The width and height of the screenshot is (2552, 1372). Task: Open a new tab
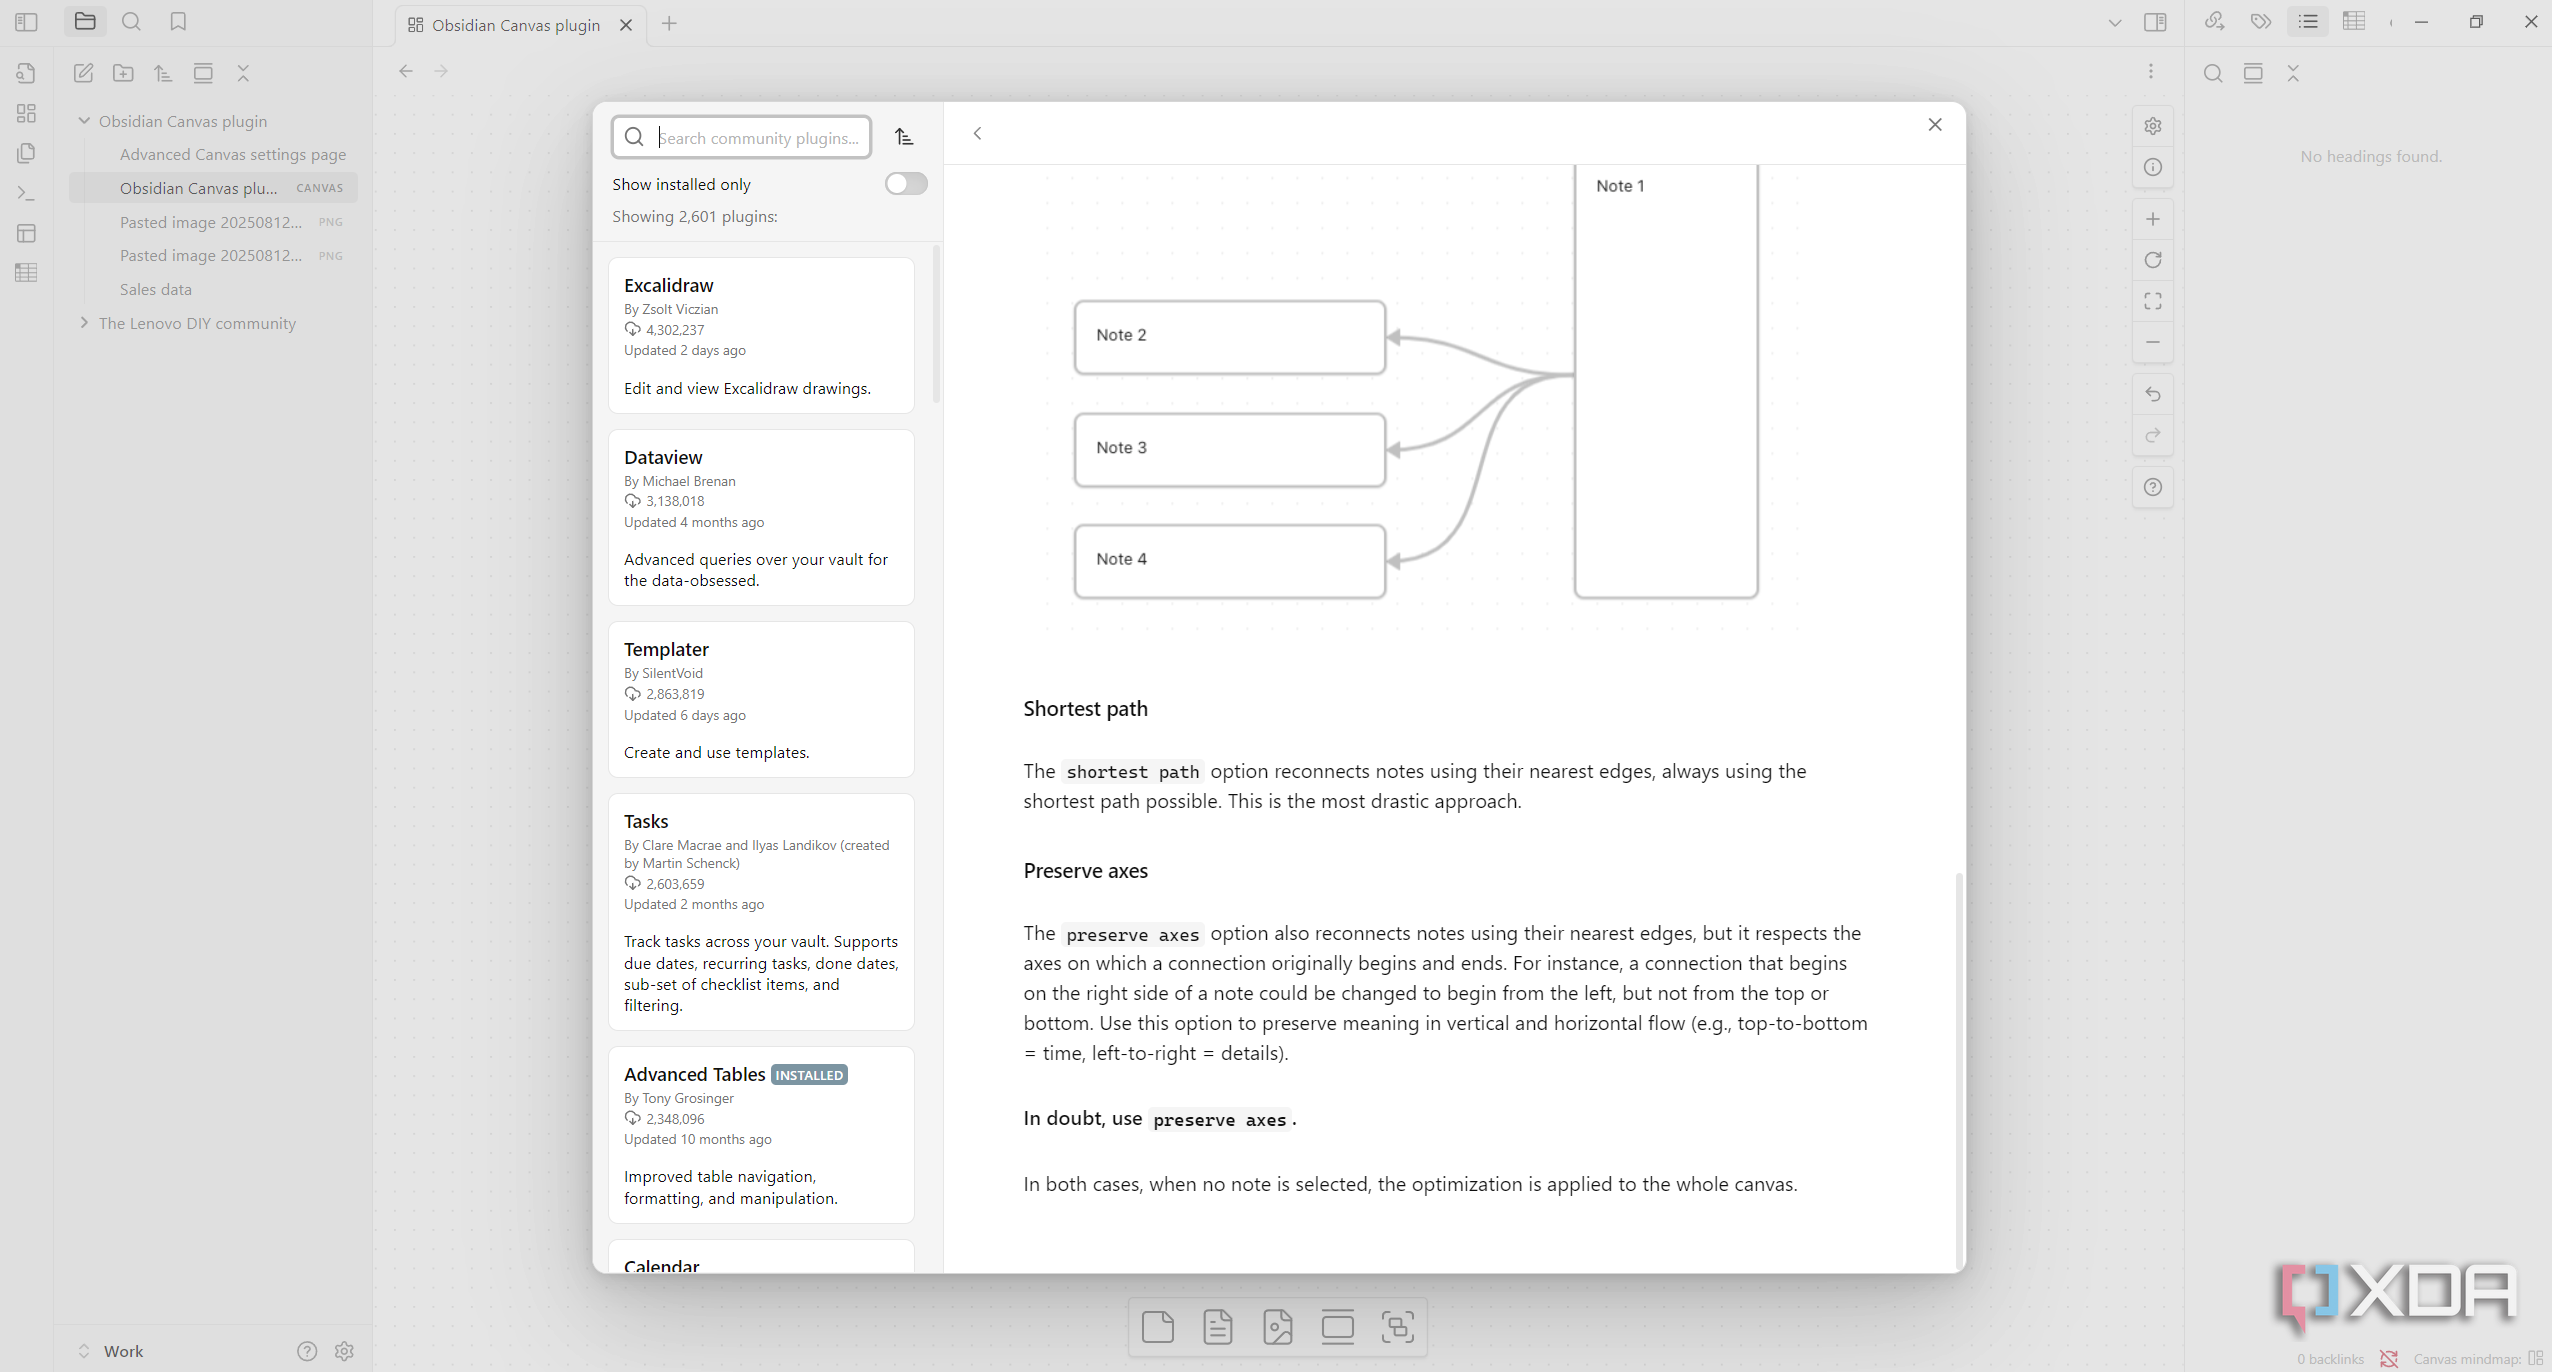669,24
